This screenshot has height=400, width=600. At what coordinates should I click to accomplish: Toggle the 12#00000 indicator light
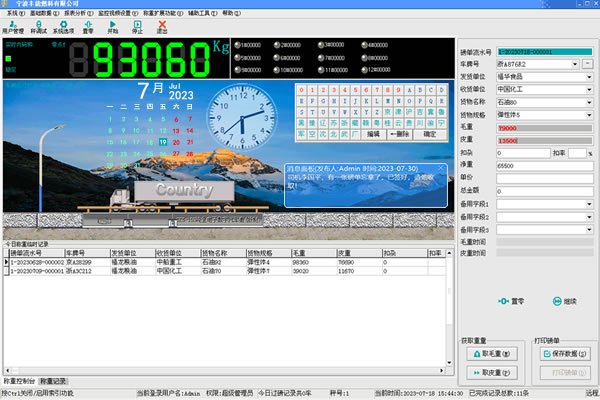(364, 70)
